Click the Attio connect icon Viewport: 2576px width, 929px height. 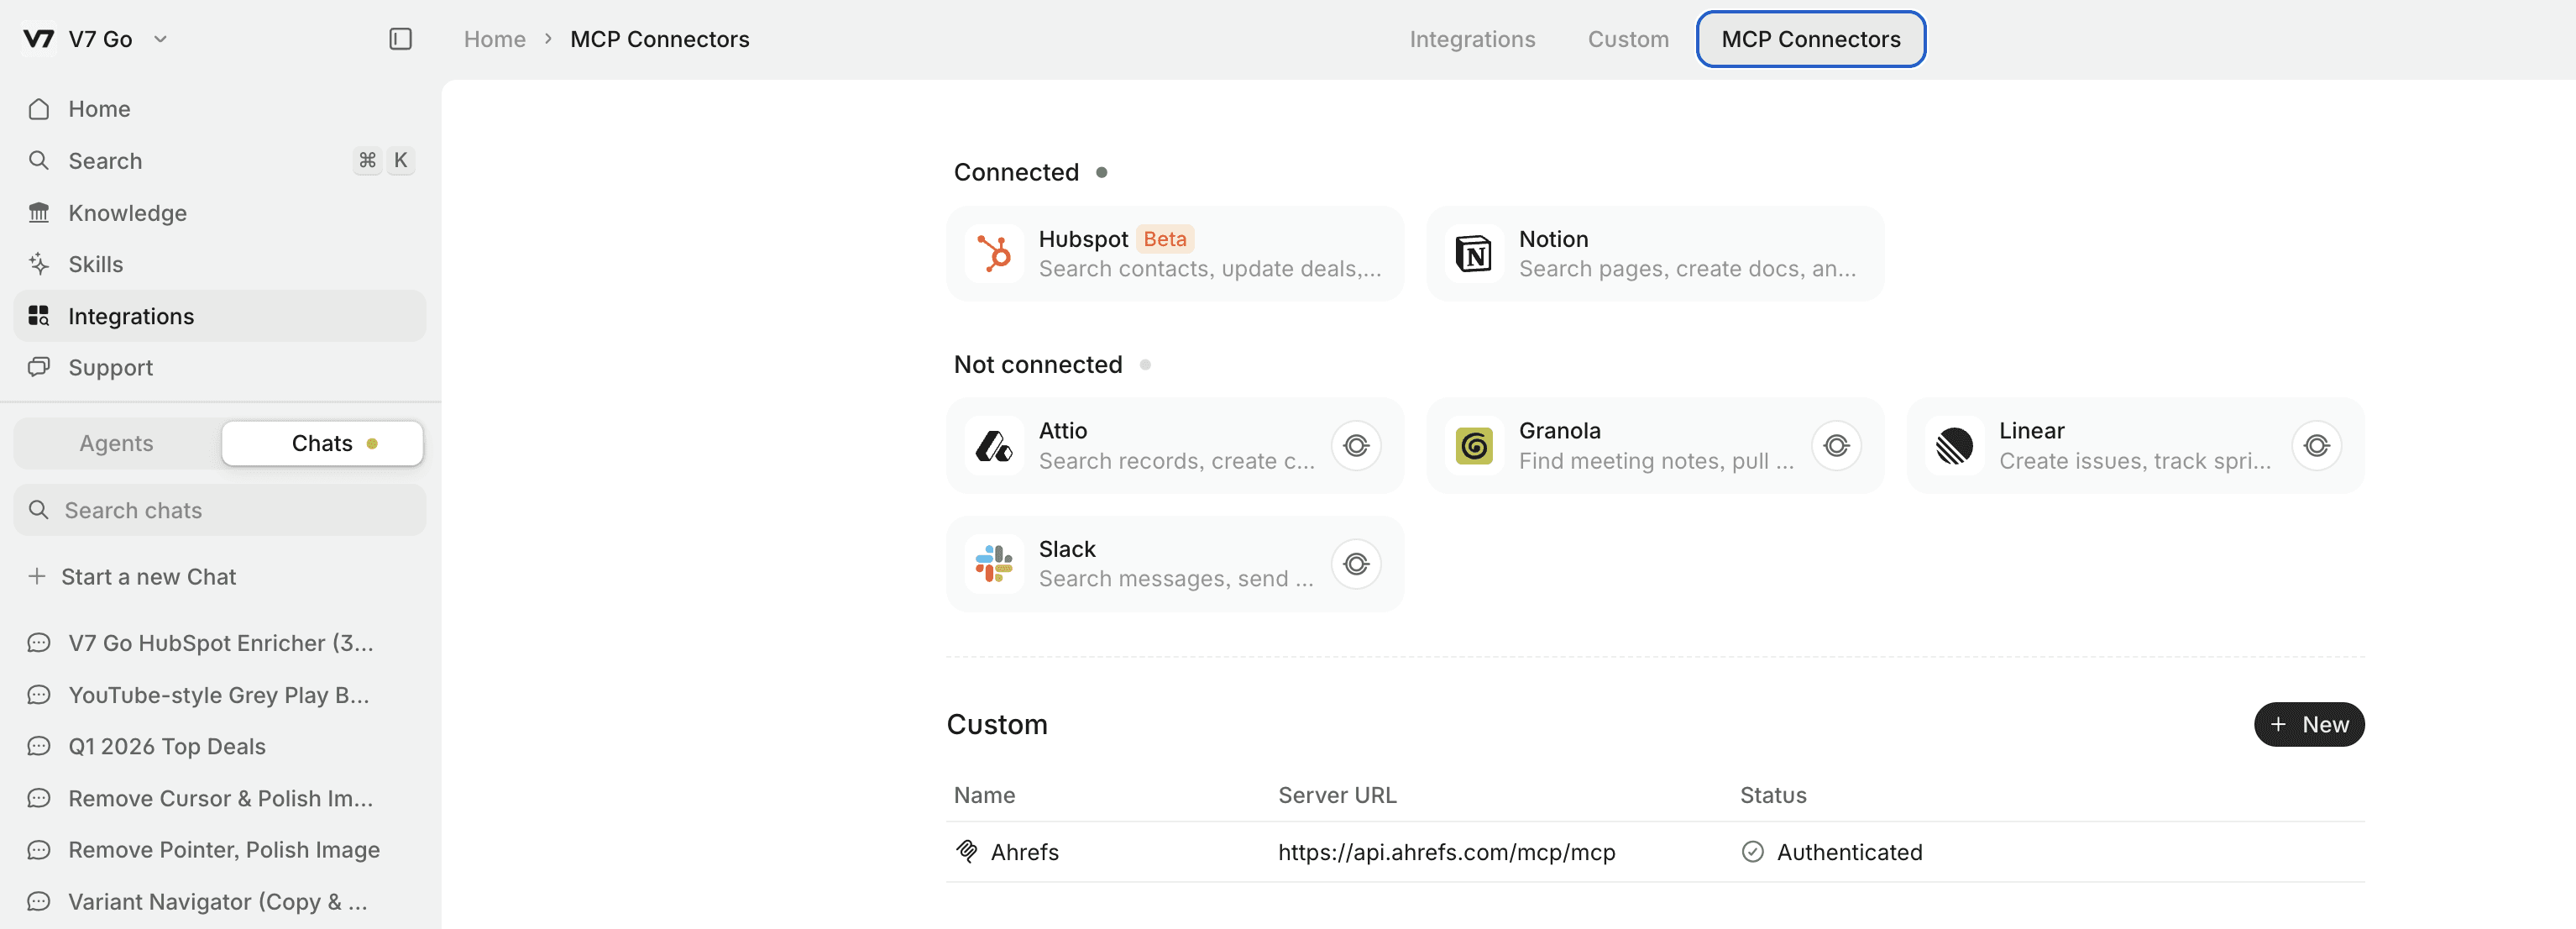point(1355,445)
